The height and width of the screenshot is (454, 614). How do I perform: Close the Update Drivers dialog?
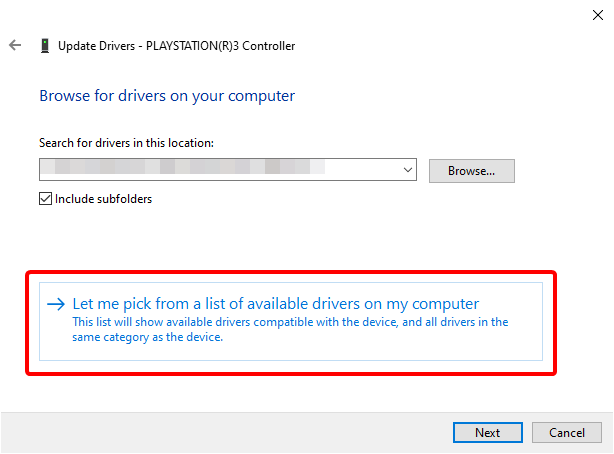coord(597,13)
